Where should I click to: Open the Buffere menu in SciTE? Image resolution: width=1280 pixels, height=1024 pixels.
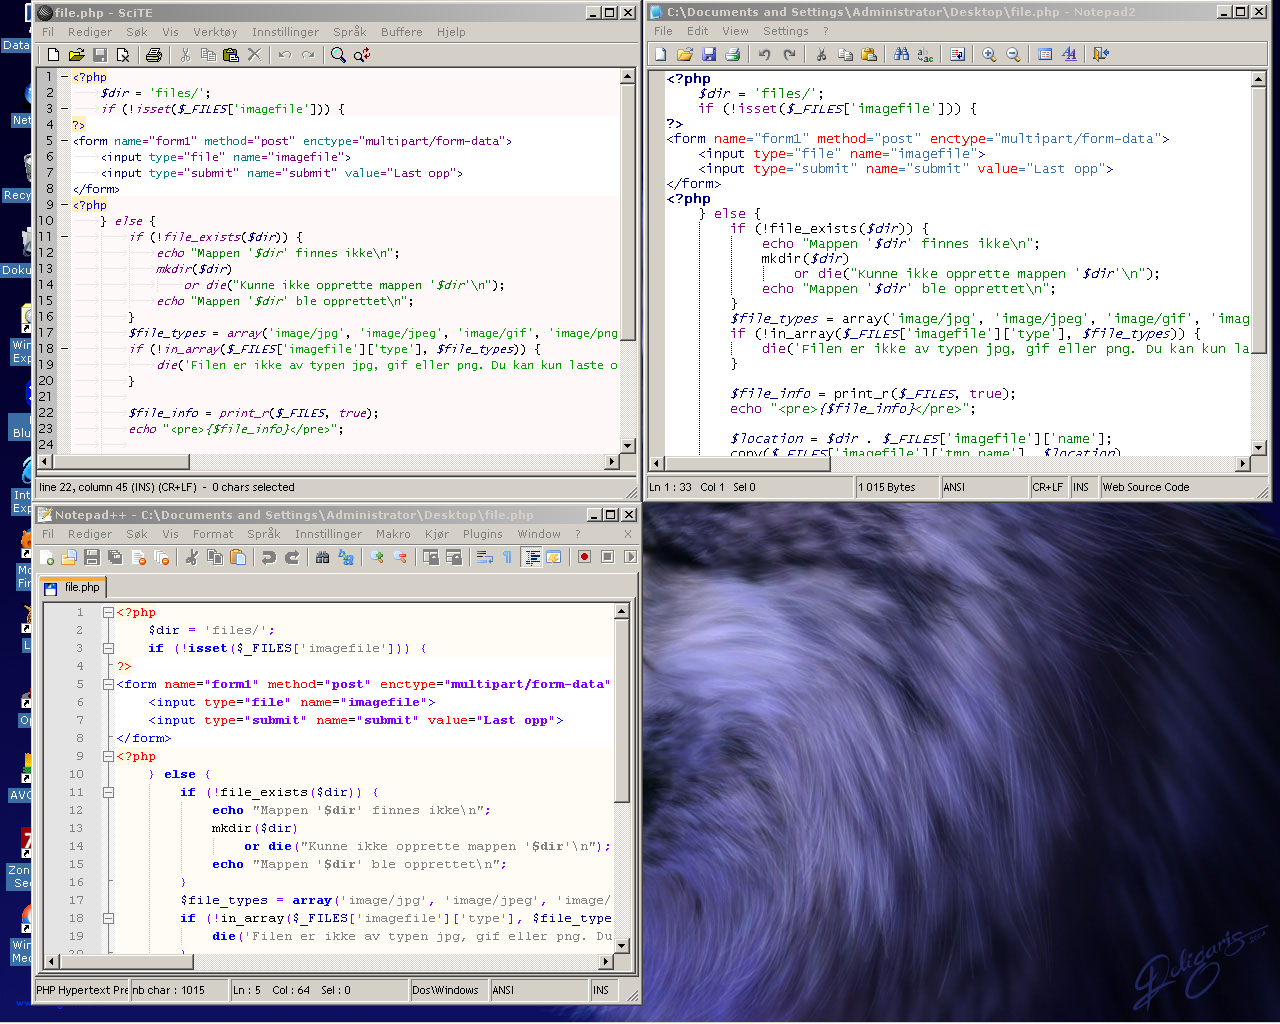coord(401,32)
